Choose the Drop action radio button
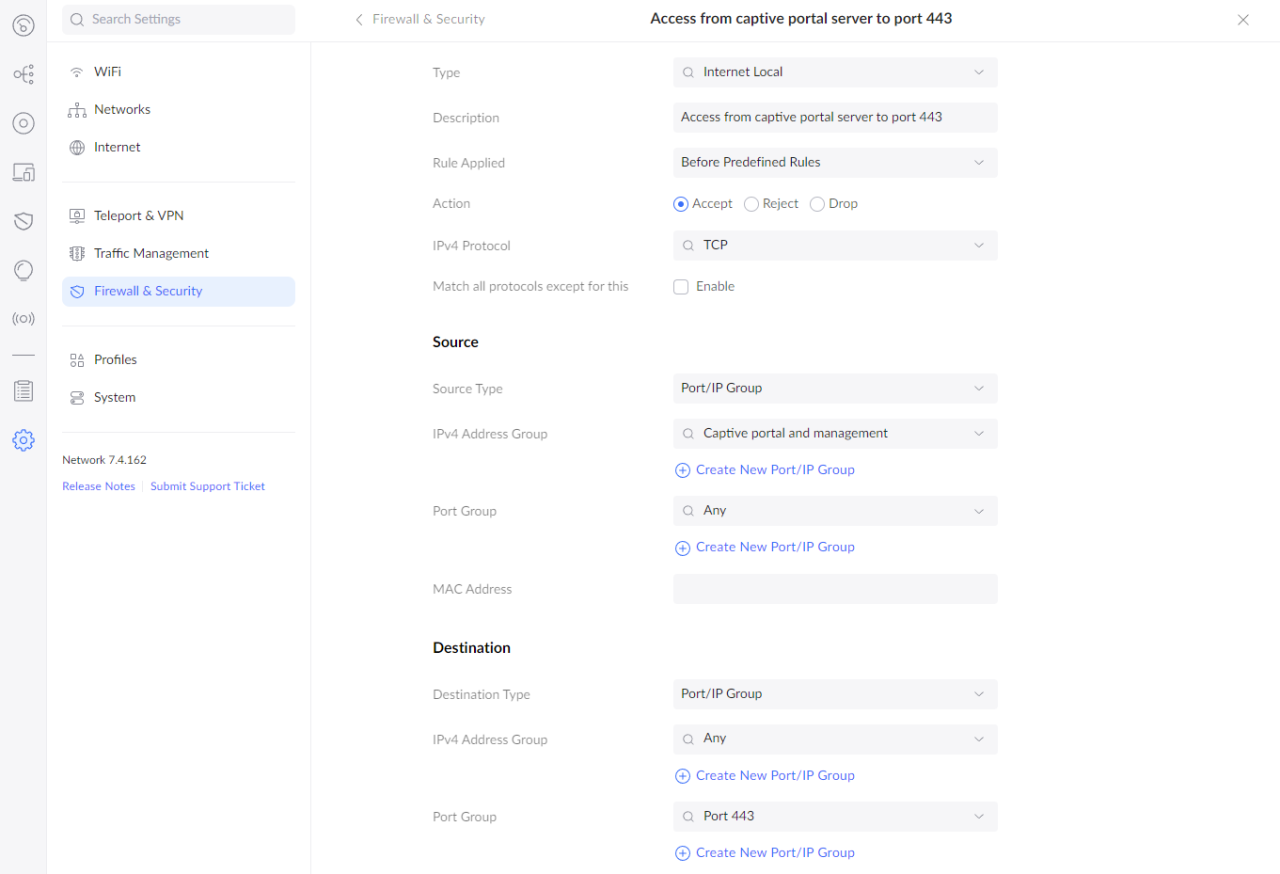 coord(817,204)
